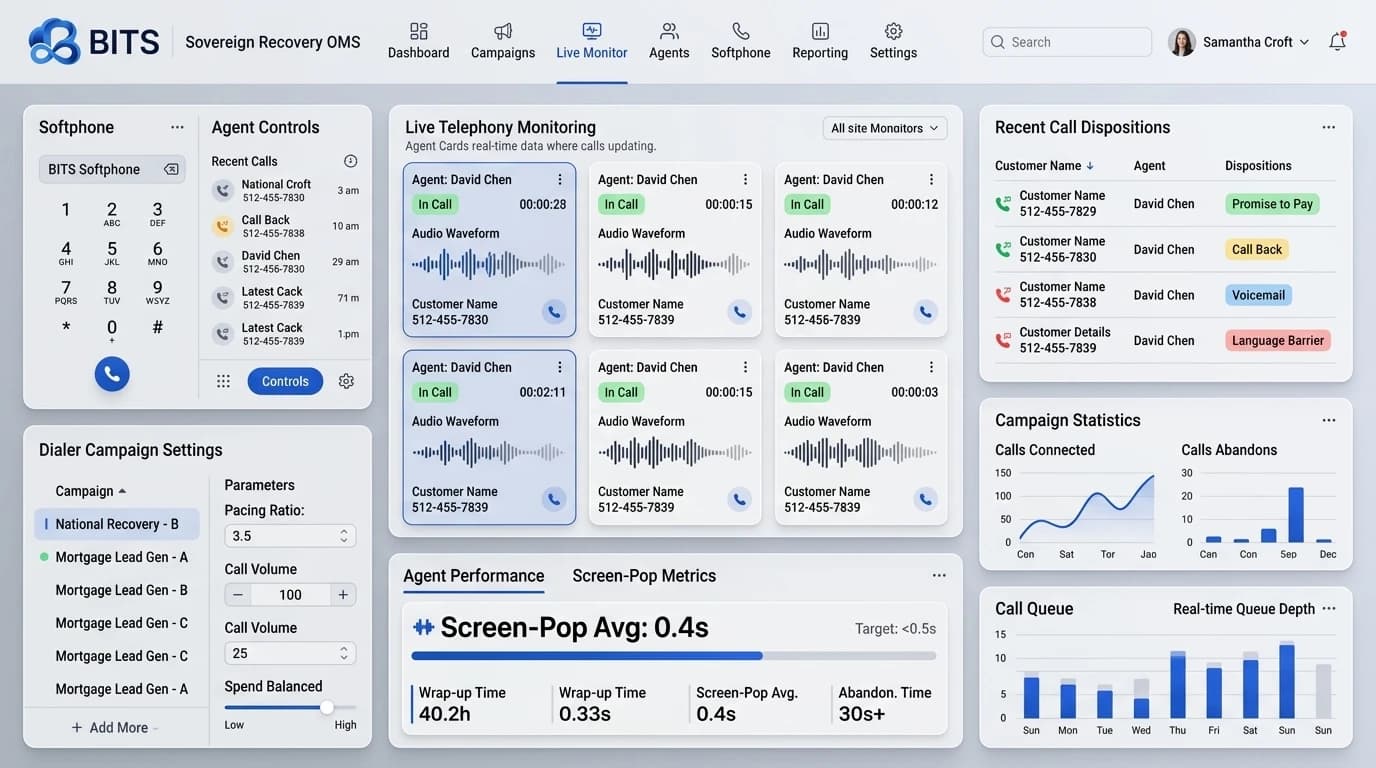
Task: Open the Recent Call Dispositions options menu
Action: pos(1328,127)
